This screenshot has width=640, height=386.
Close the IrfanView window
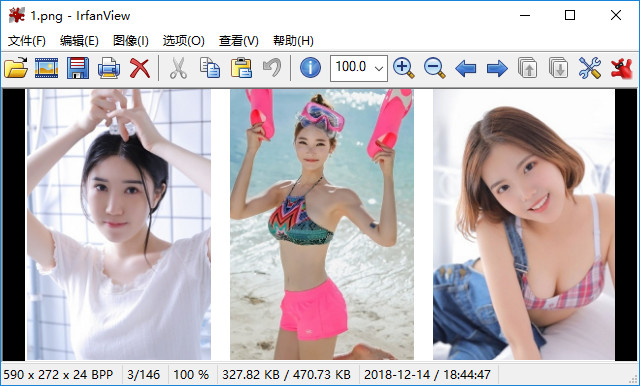pyautogui.click(x=616, y=16)
